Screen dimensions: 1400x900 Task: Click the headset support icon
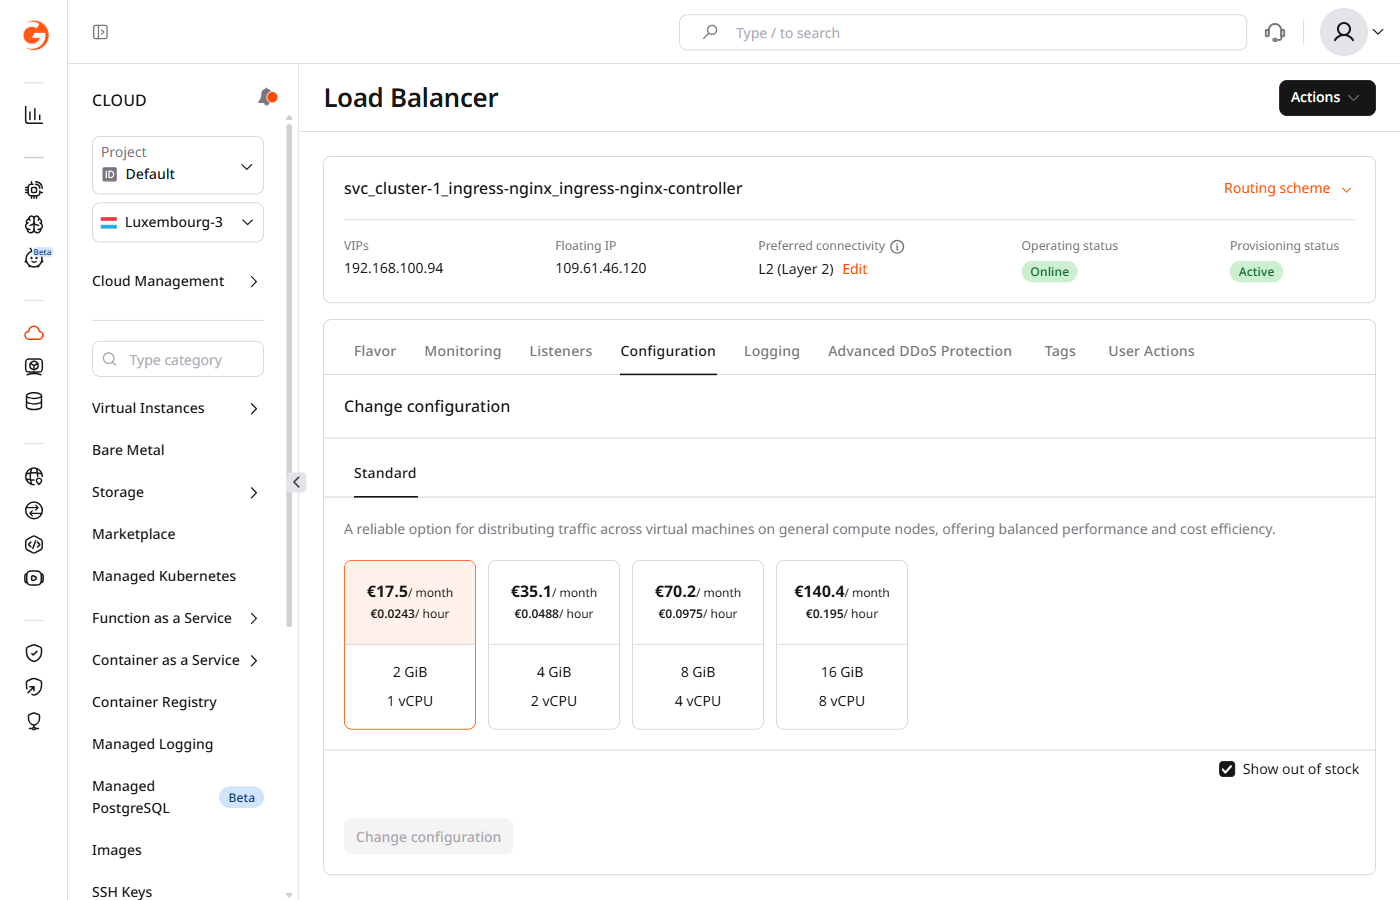(1275, 32)
